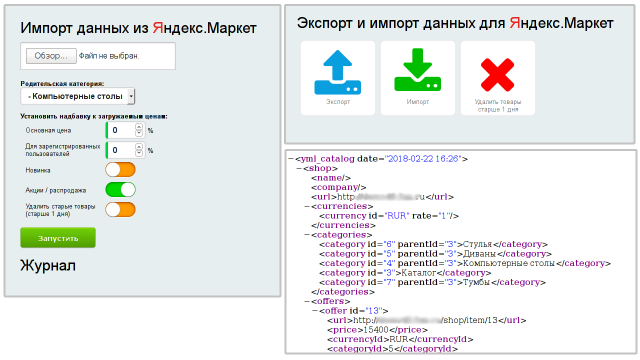Click the category line containing Тумбы
The width and height of the screenshot is (640, 360).
433,282
